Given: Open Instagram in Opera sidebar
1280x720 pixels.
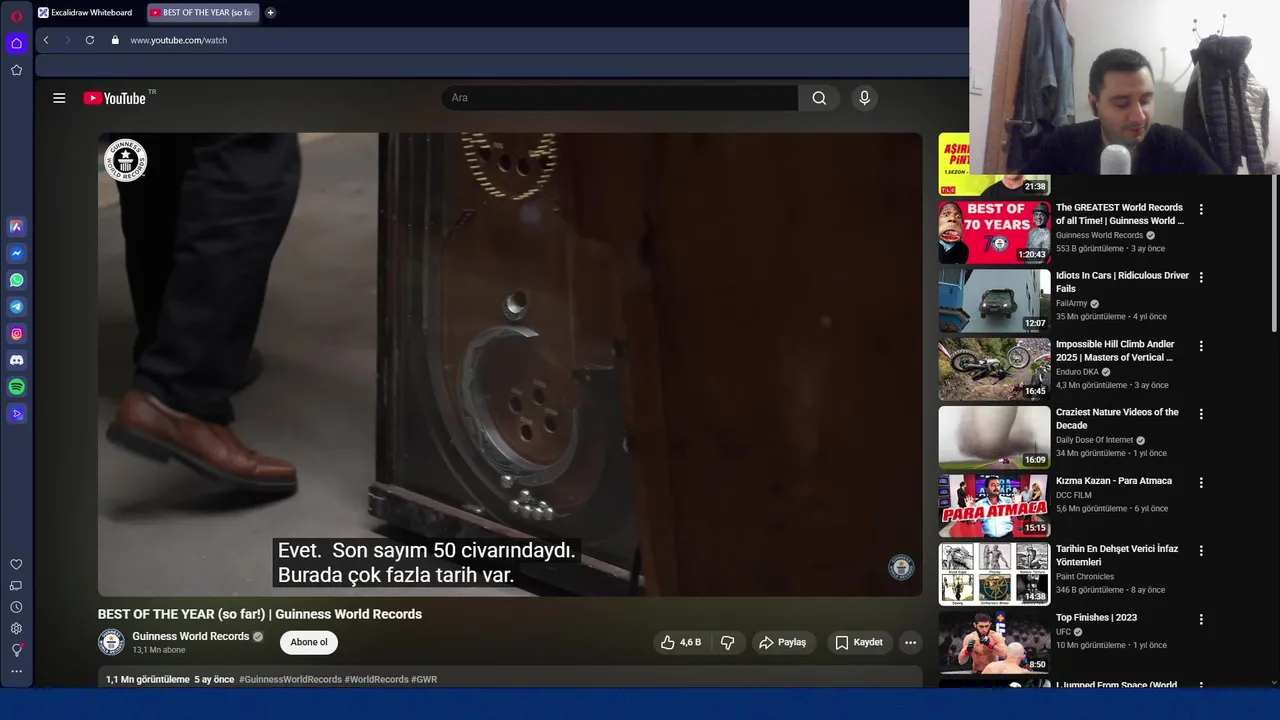Looking at the screenshot, I should coord(16,334).
